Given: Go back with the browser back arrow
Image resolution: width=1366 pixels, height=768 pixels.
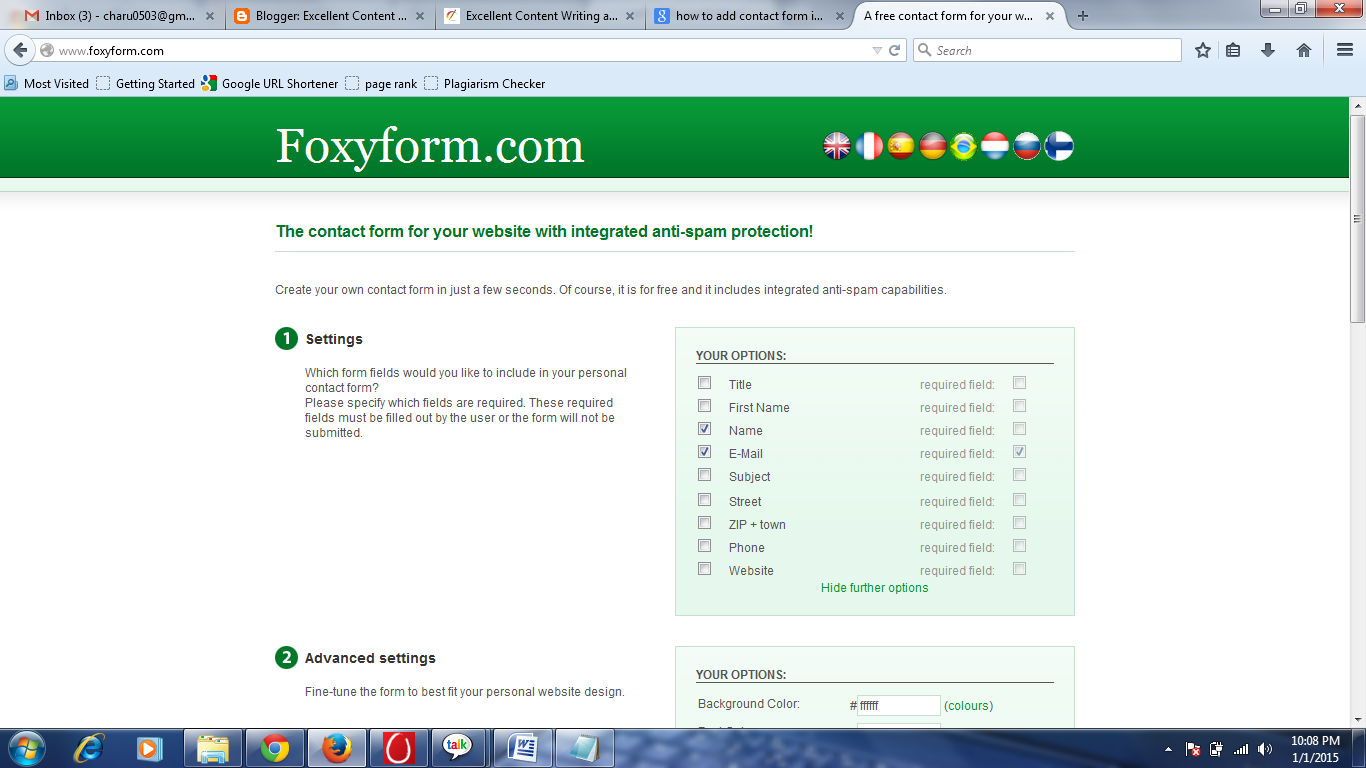Looking at the screenshot, I should pos(20,50).
